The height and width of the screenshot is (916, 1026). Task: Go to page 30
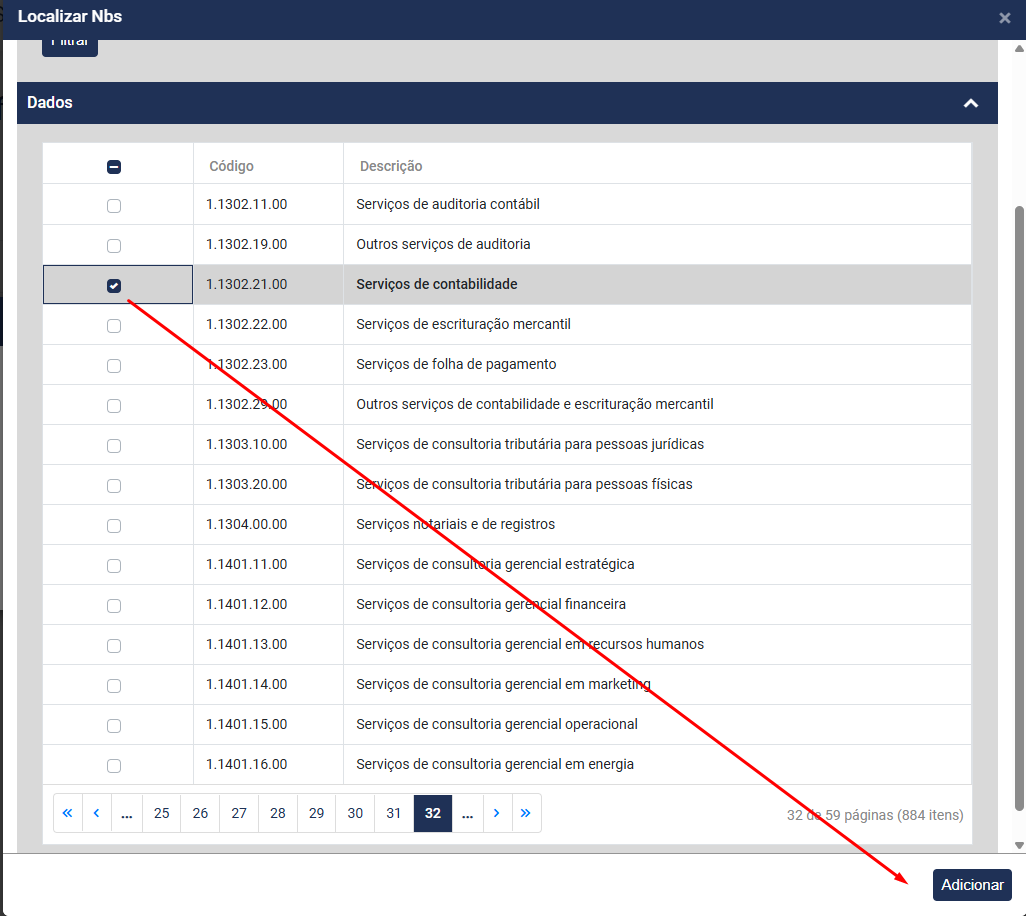point(355,813)
